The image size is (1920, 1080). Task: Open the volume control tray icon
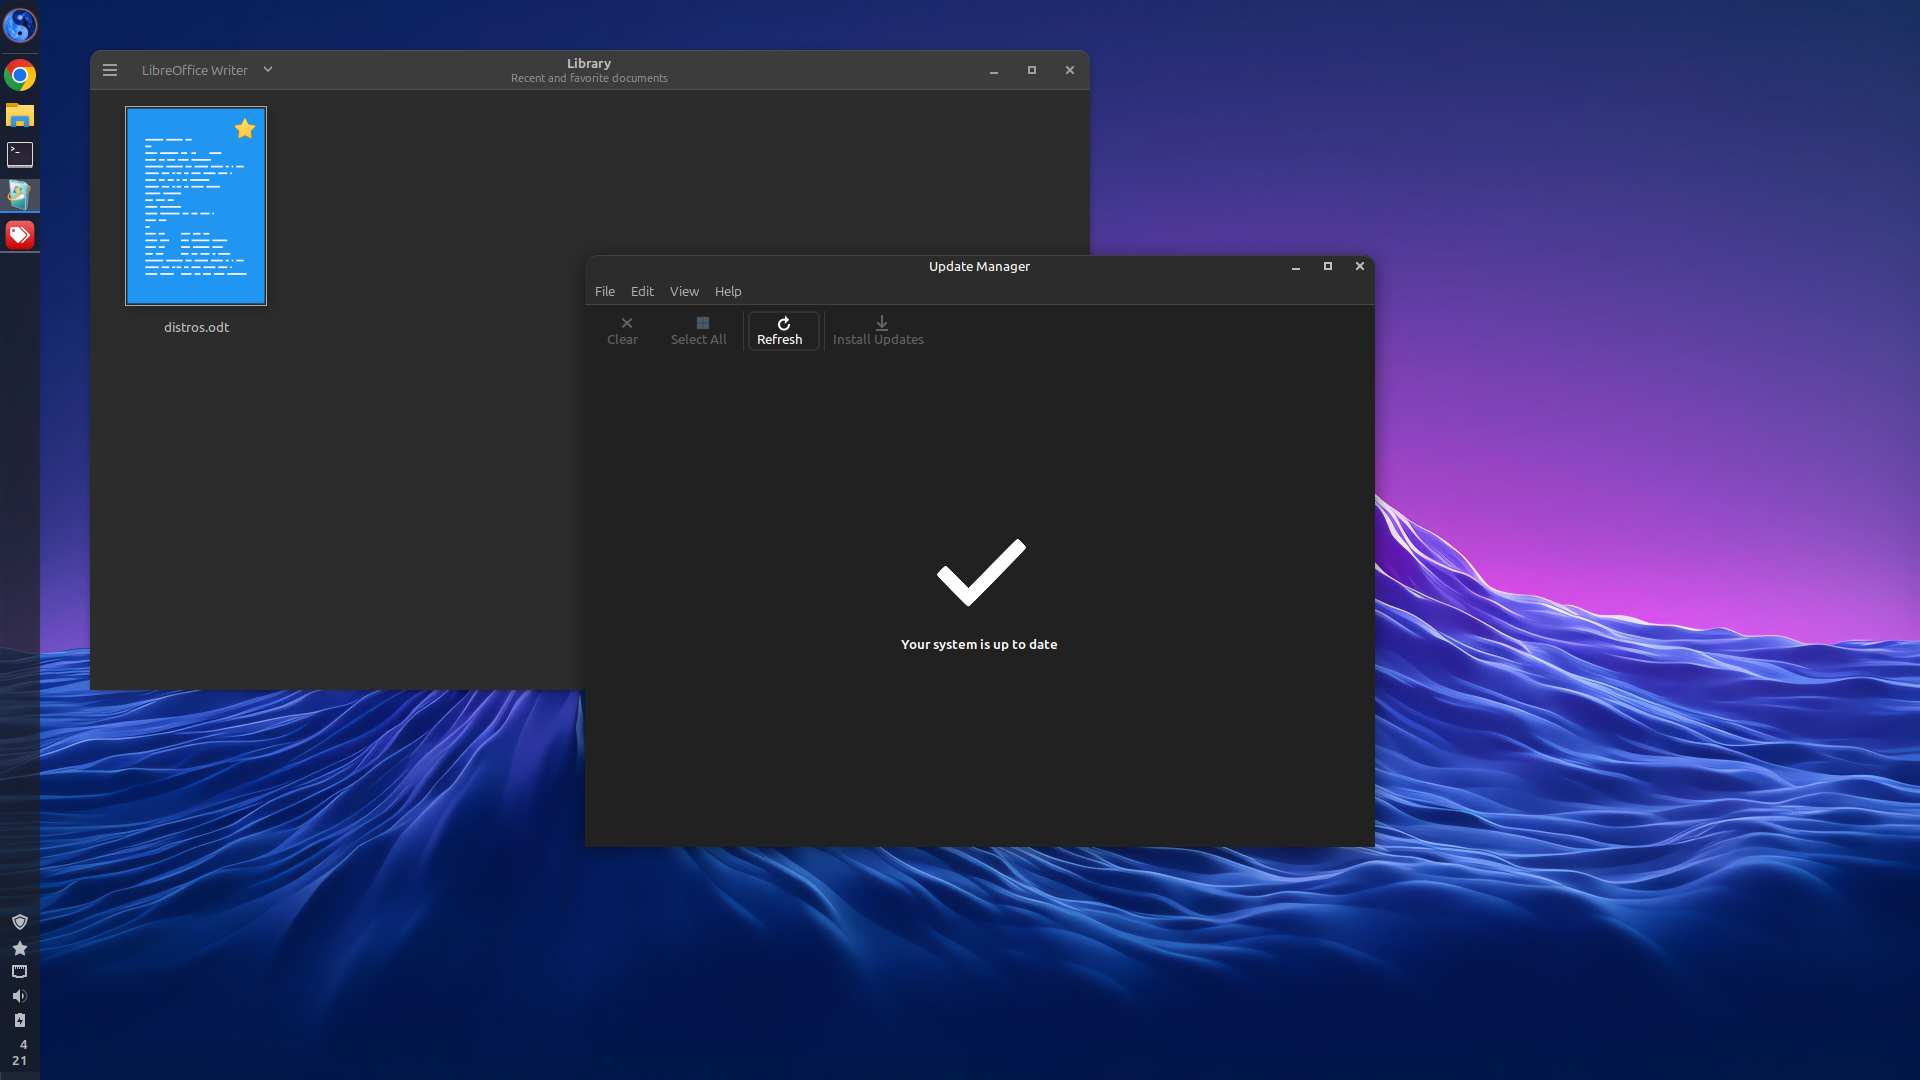coord(19,996)
